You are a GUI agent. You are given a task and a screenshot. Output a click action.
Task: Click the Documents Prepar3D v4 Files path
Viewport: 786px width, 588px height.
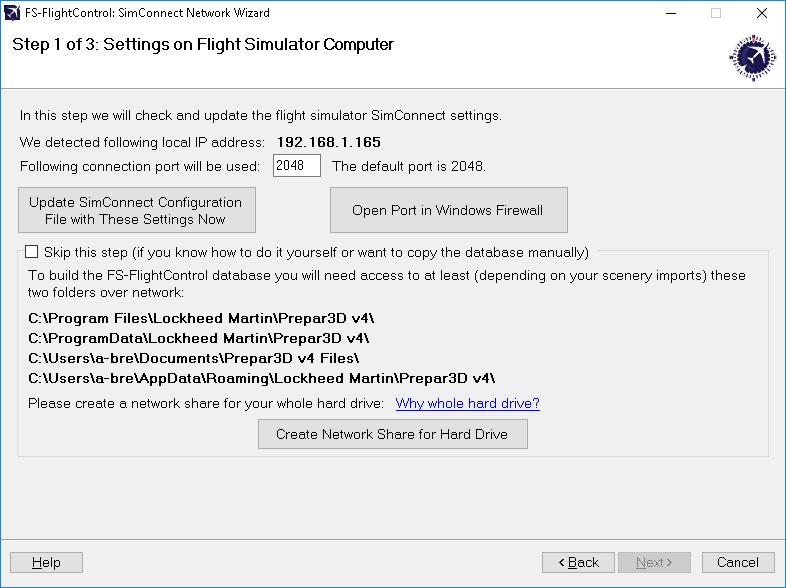pos(193,358)
